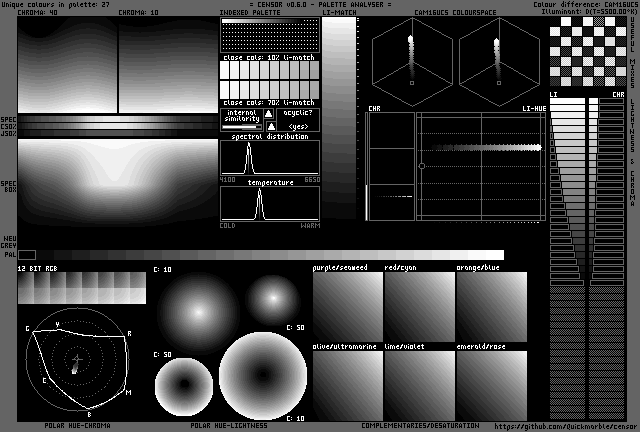Click the 'close cols: 10% li-match' label

click(269, 58)
